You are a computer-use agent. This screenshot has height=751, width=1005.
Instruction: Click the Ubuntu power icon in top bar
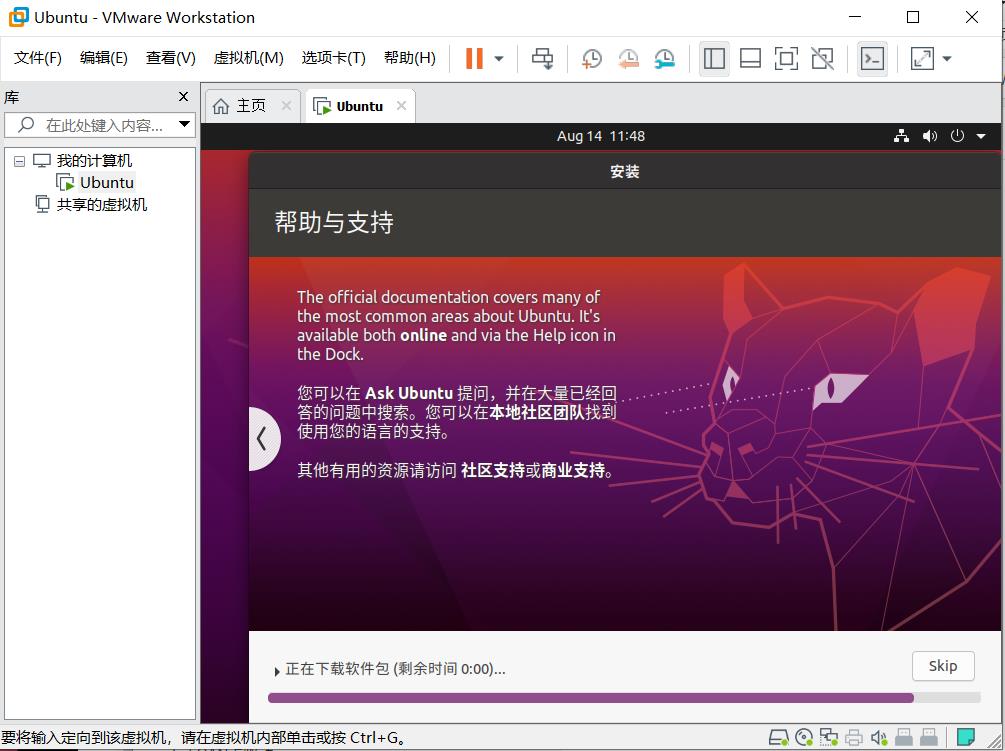click(x=957, y=136)
